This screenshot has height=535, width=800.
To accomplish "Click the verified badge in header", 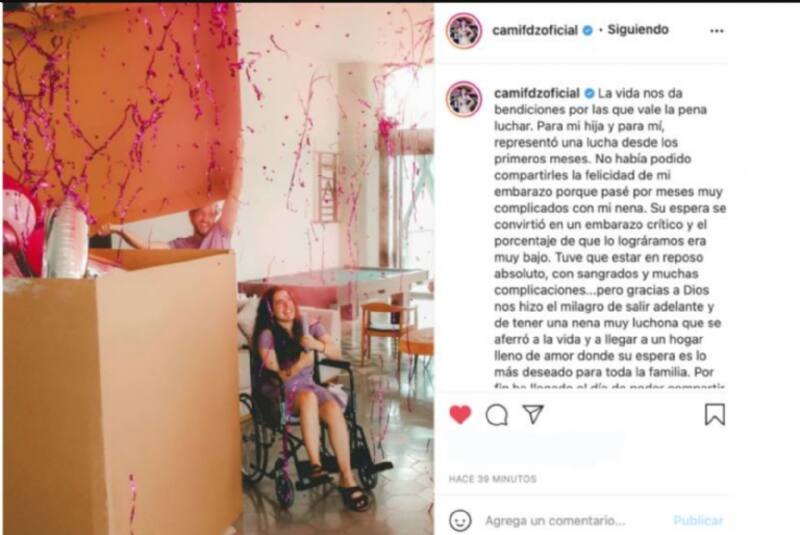I will click(x=588, y=31).
